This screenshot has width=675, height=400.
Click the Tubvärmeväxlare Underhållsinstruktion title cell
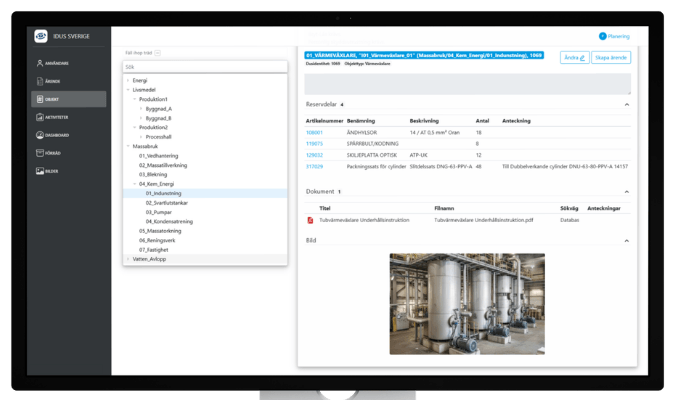(364, 220)
